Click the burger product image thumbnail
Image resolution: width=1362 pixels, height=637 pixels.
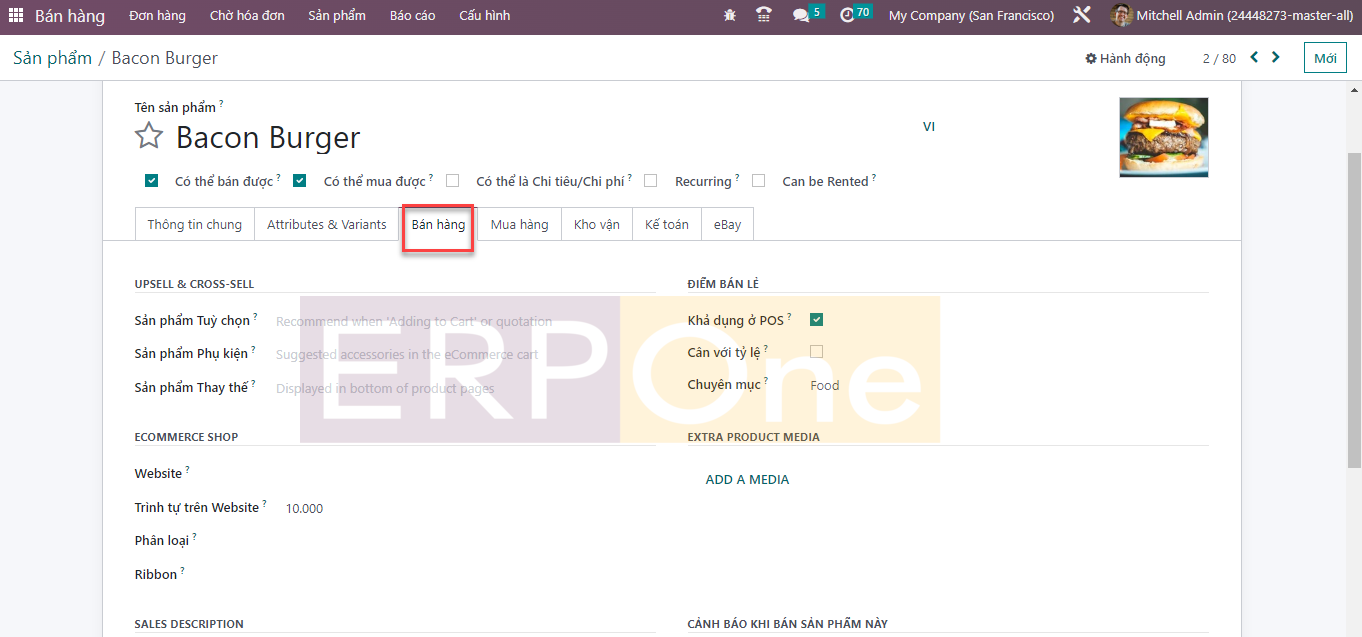pyautogui.click(x=1163, y=137)
